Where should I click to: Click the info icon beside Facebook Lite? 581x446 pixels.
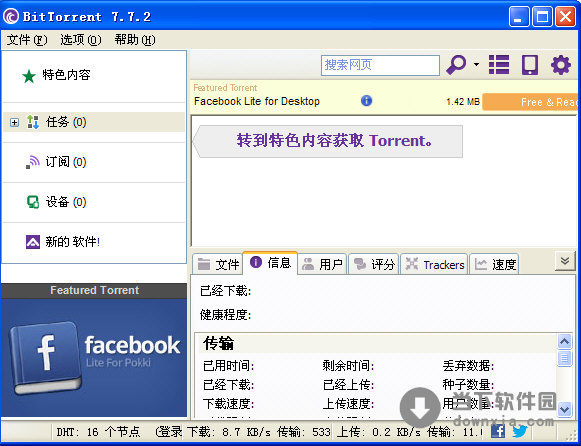click(366, 100)
